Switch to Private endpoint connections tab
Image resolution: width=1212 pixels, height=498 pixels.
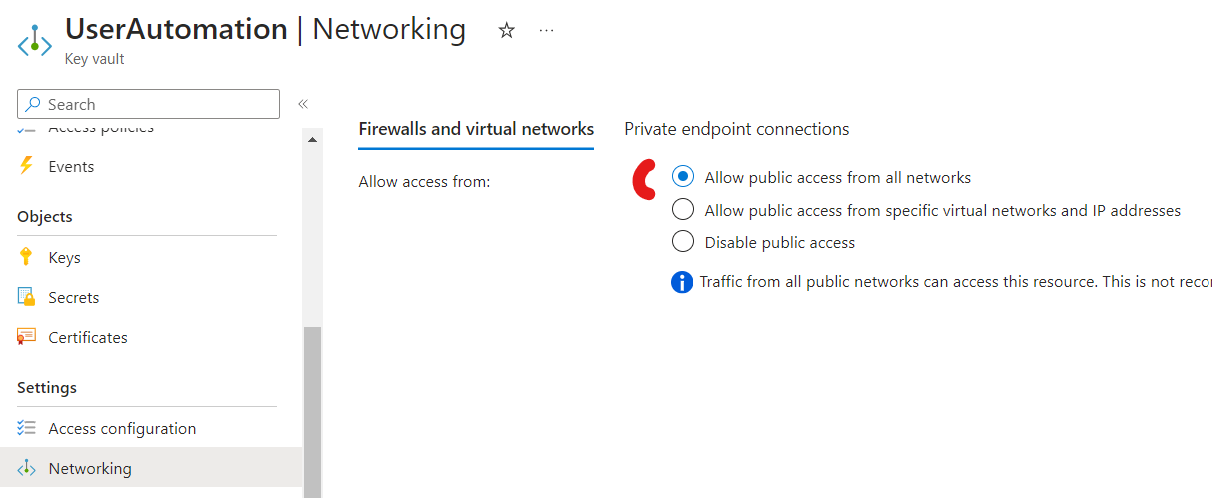click(737, 129)
